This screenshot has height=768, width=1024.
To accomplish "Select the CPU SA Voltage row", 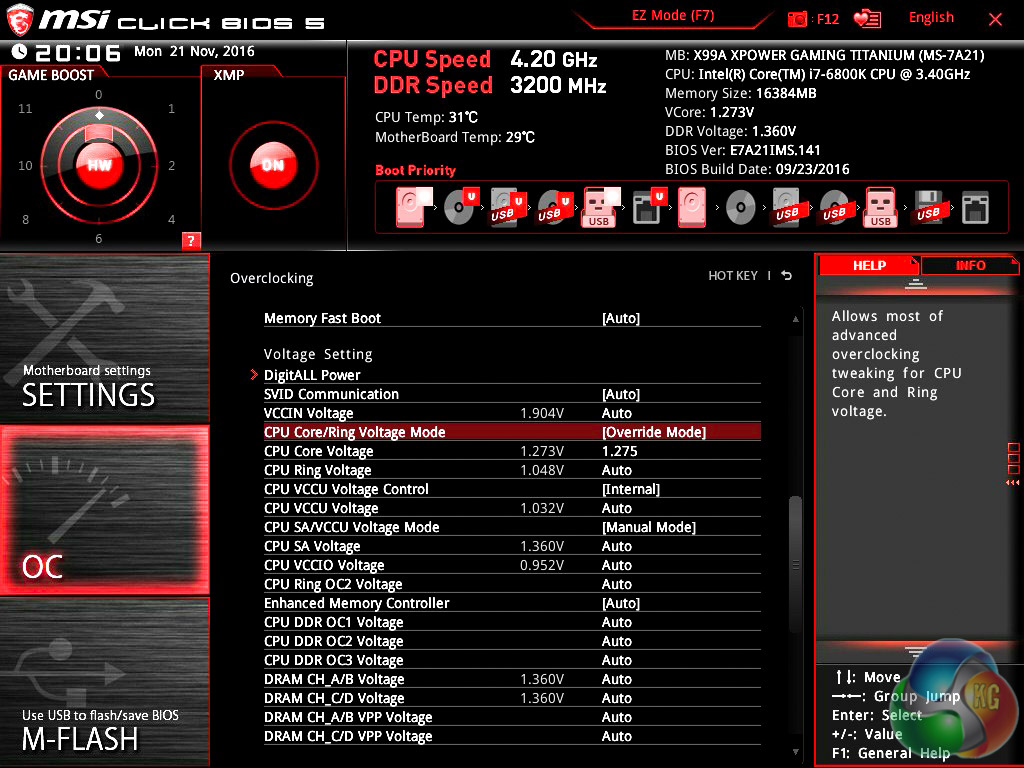I will [512, 545].
